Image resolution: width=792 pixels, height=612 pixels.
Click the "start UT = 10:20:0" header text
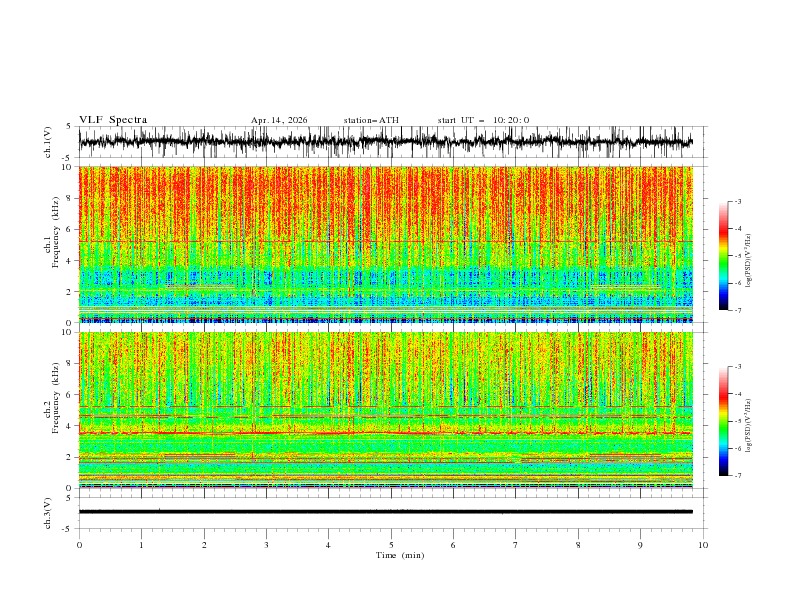483,120
